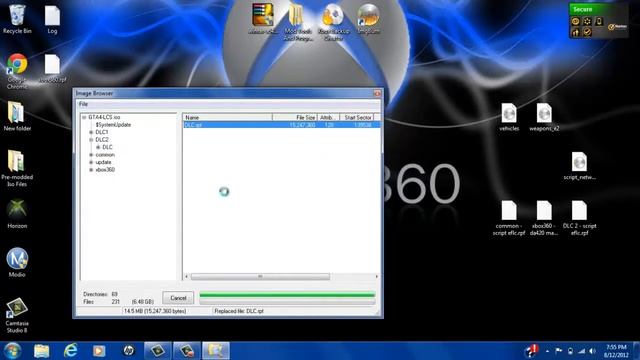
Task: Click the horizontal scrollbar thumb in file list
Action: click(x=260, y=277)
